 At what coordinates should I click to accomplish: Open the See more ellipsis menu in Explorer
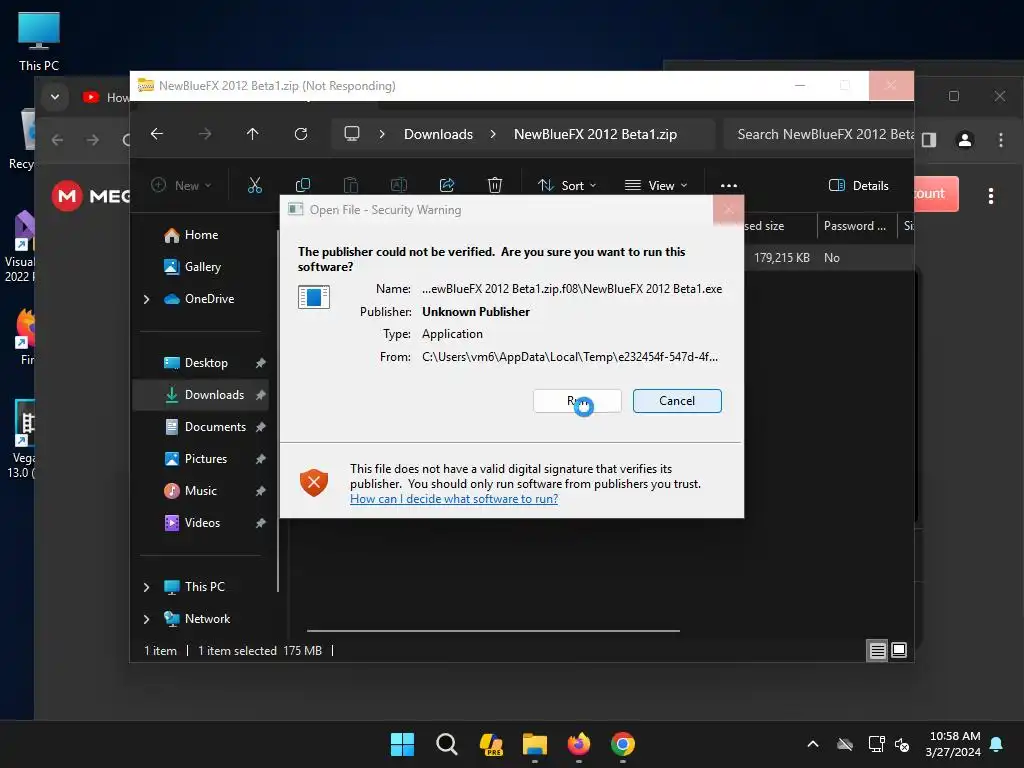click(x=729, y=185)
